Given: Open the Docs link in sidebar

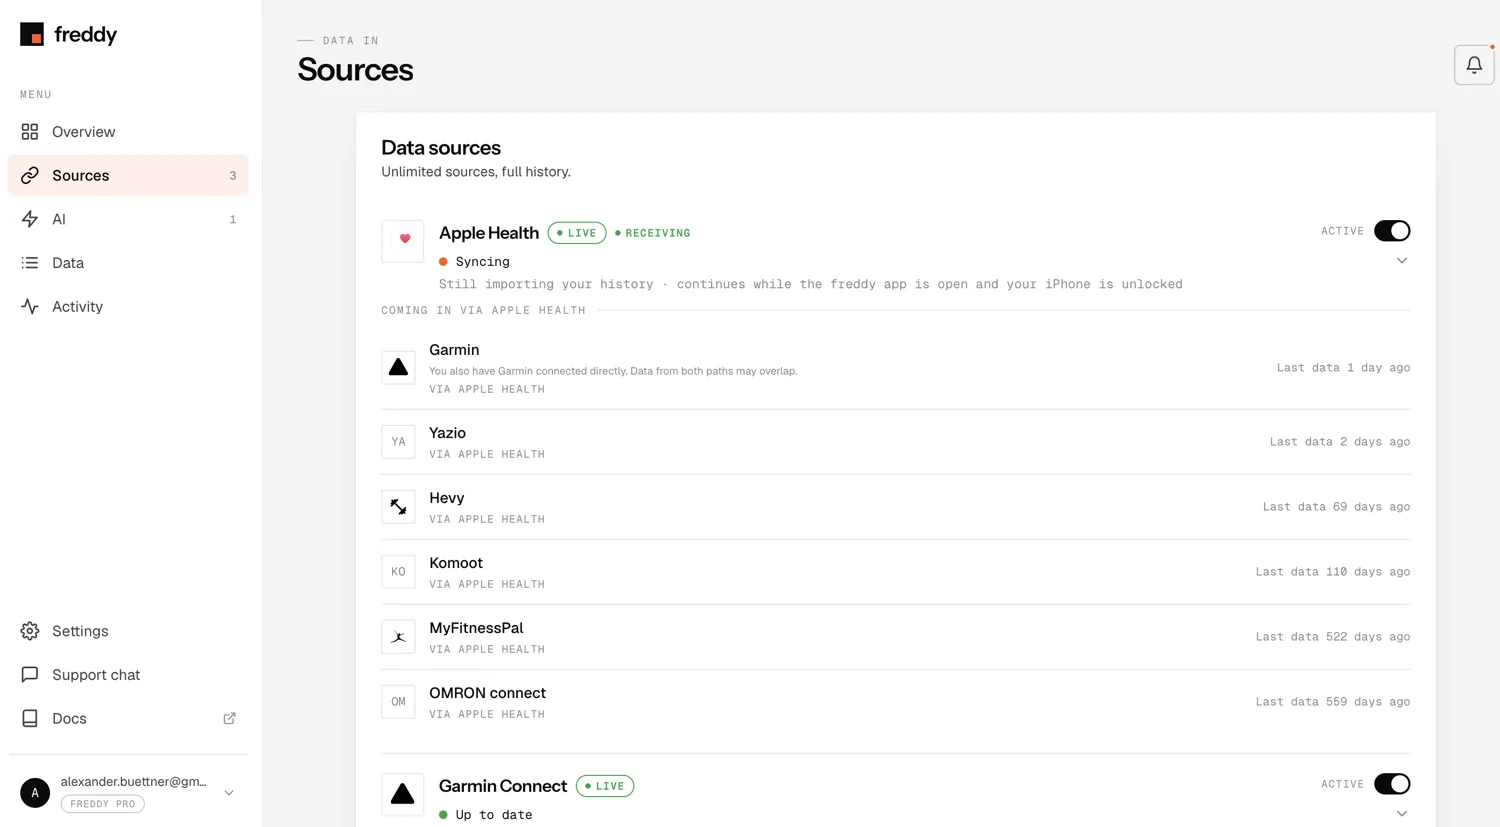Looking at the screenshot, I should pyautogui.click(x=128, y=719).
